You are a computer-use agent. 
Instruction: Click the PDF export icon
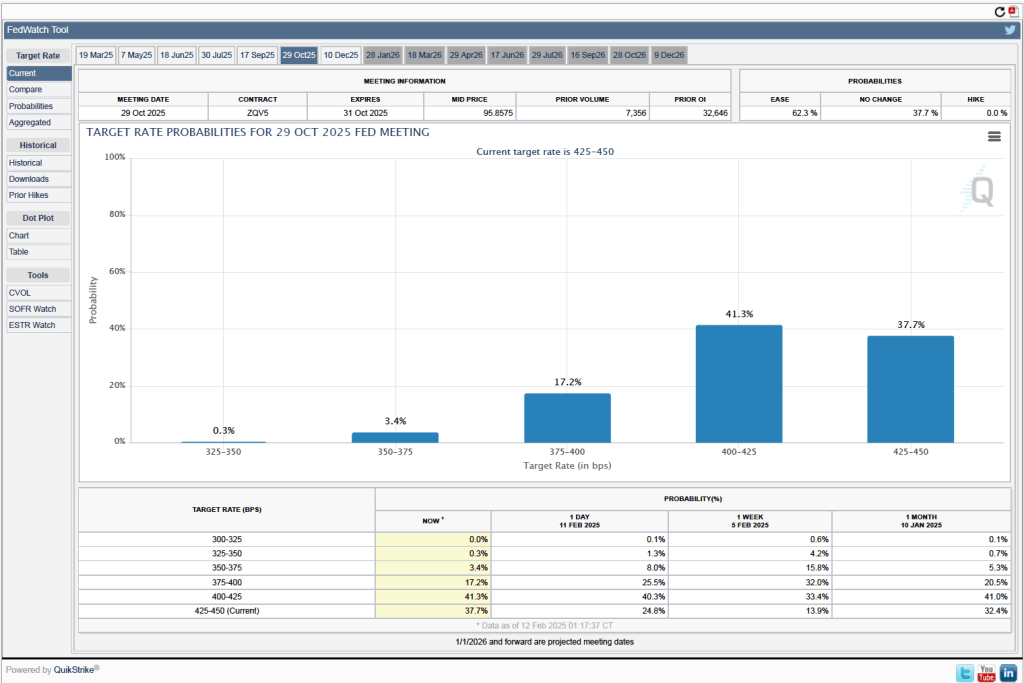click(x=1012, y=11)
